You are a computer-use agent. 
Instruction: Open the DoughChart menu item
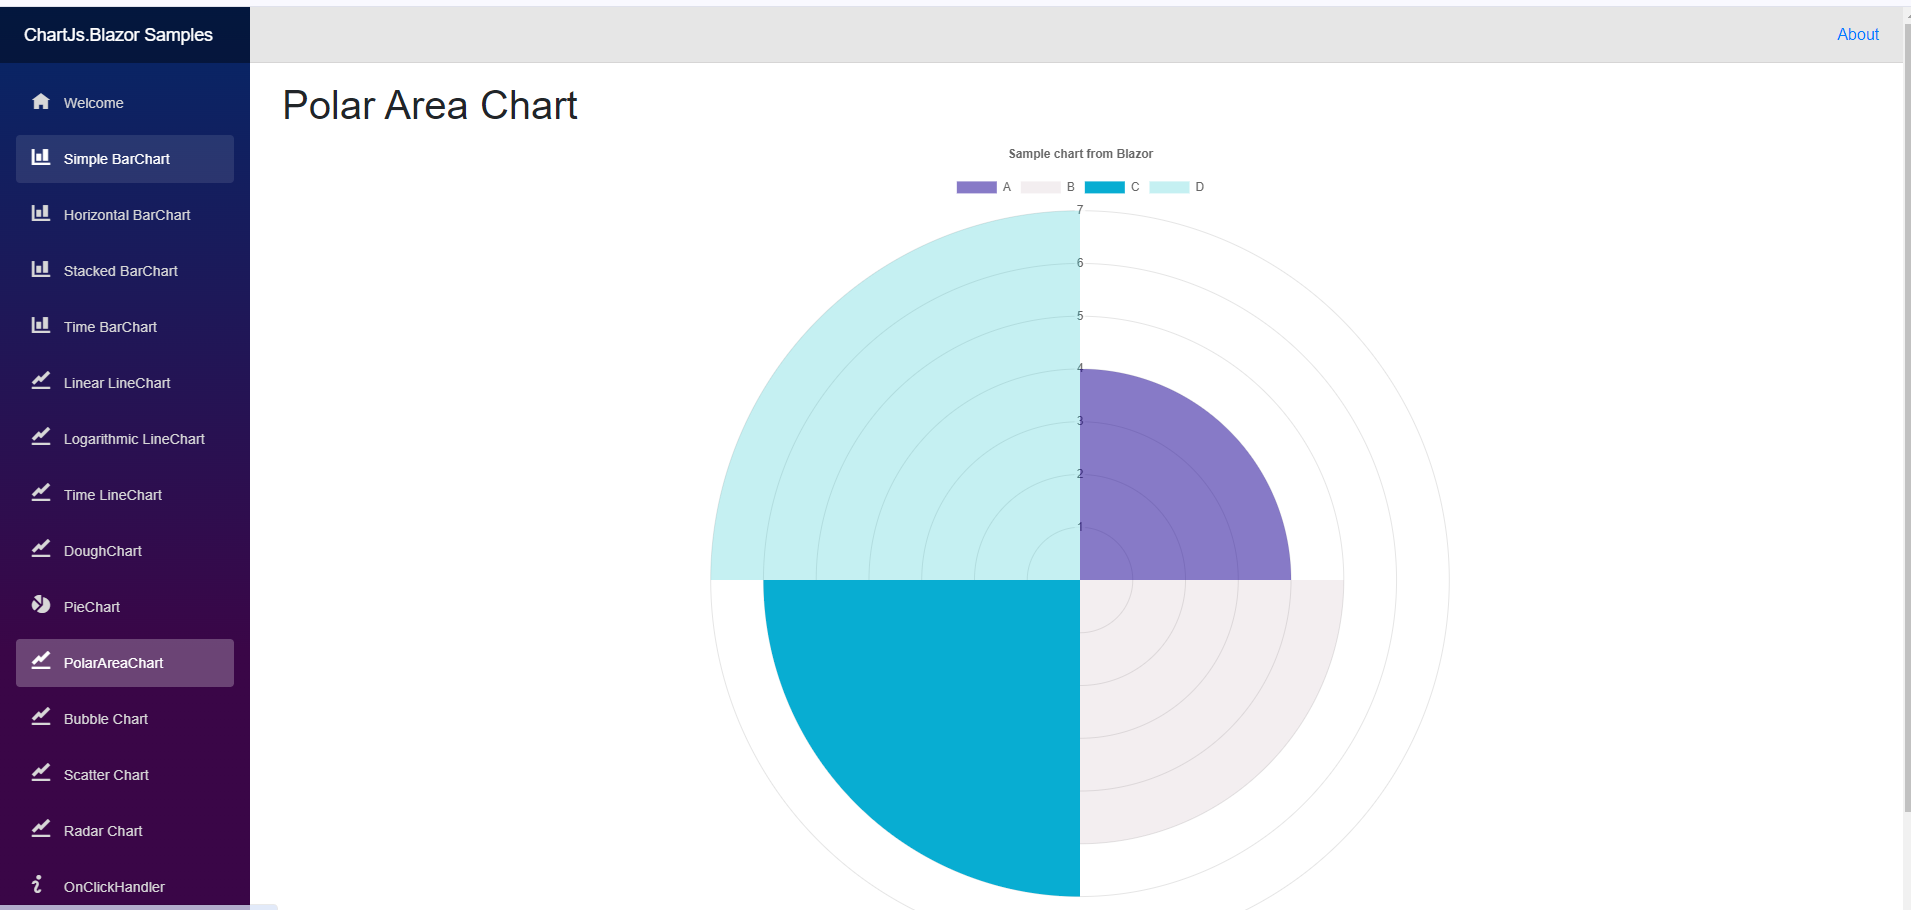(x=102, y=551)
